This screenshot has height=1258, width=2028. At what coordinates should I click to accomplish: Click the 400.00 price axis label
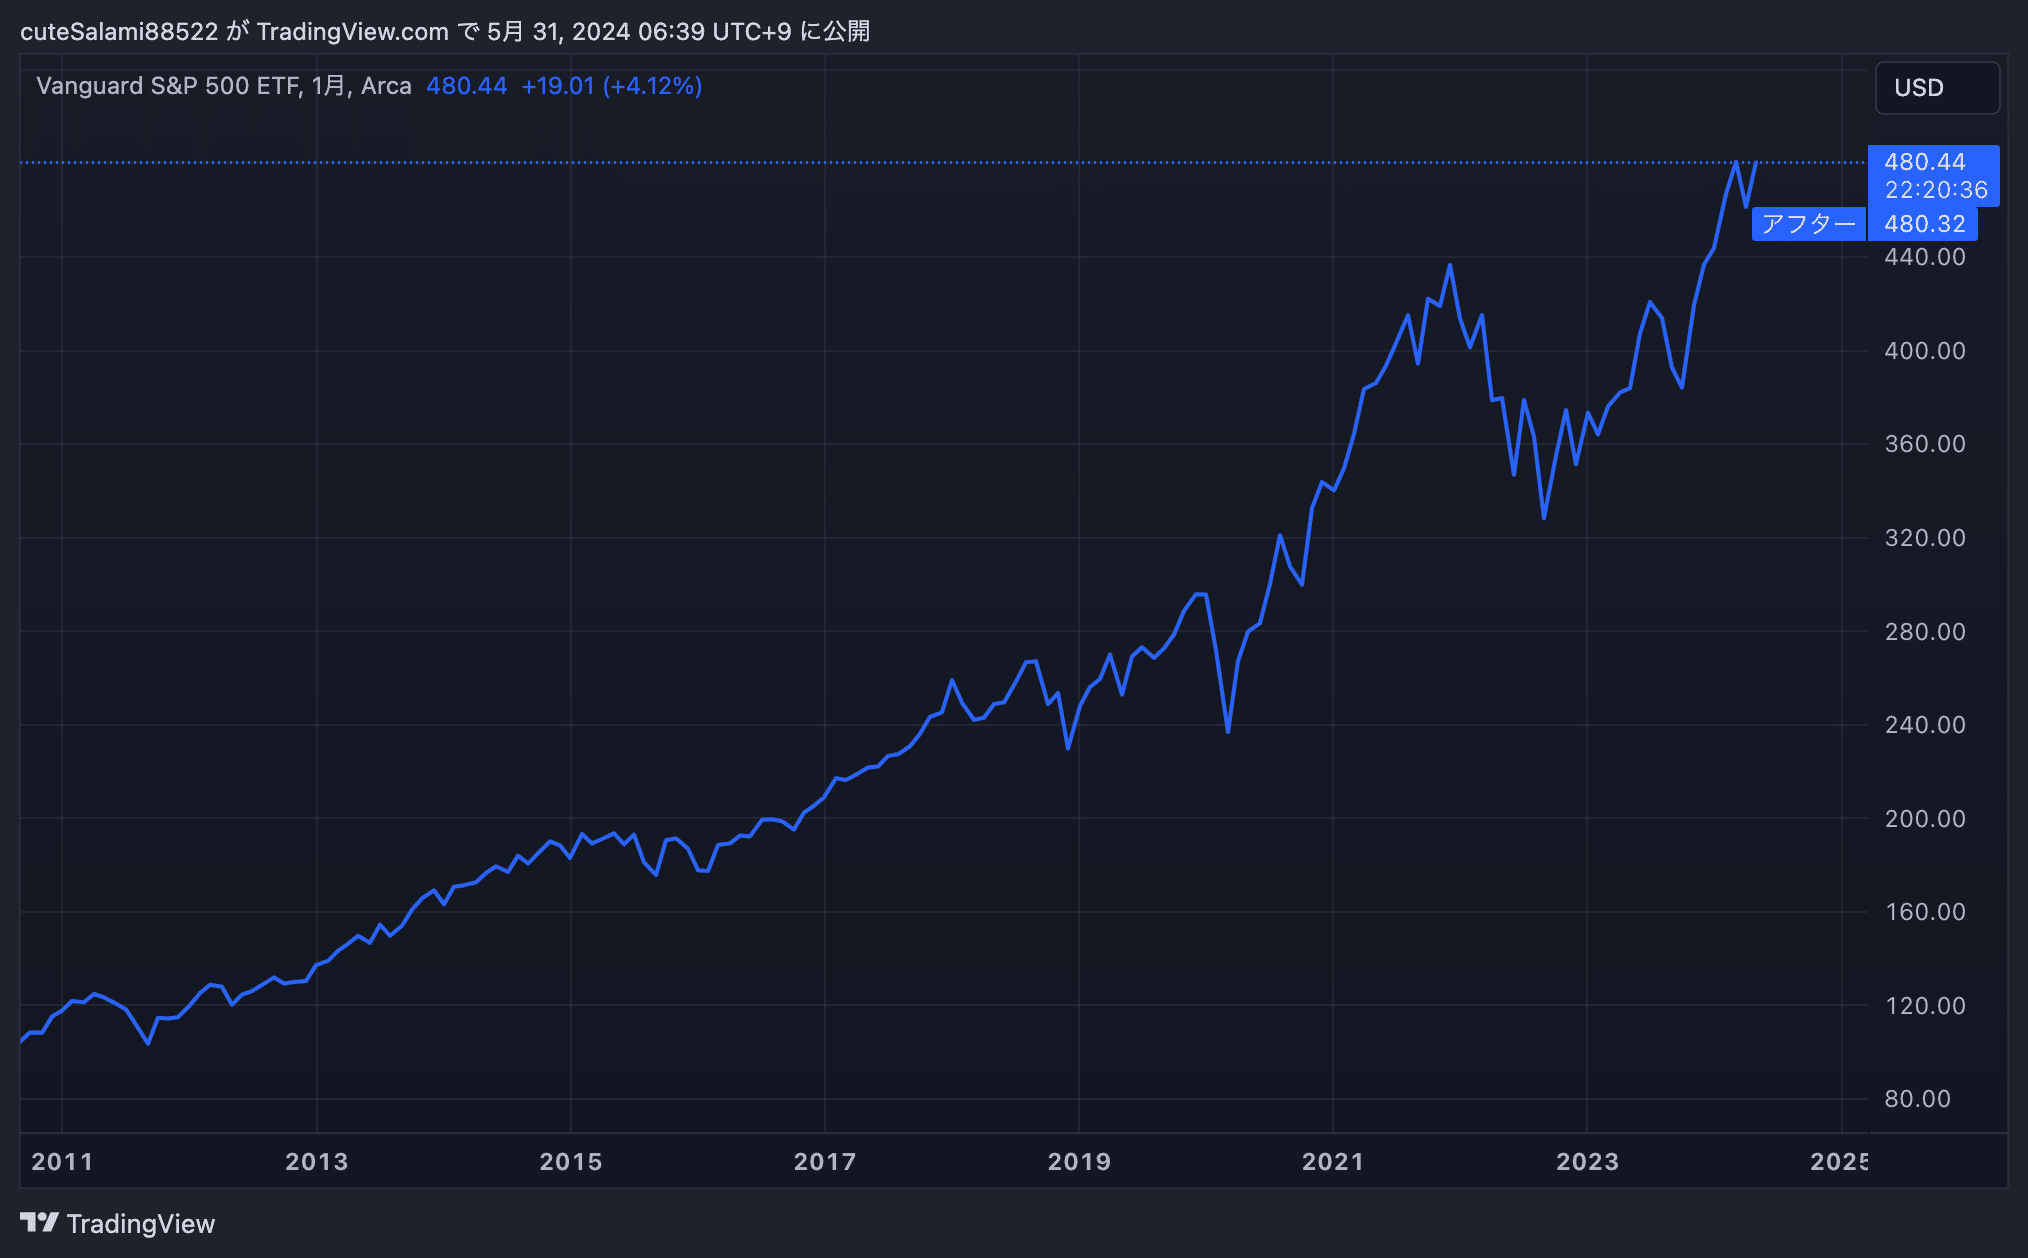[1925, 351]
